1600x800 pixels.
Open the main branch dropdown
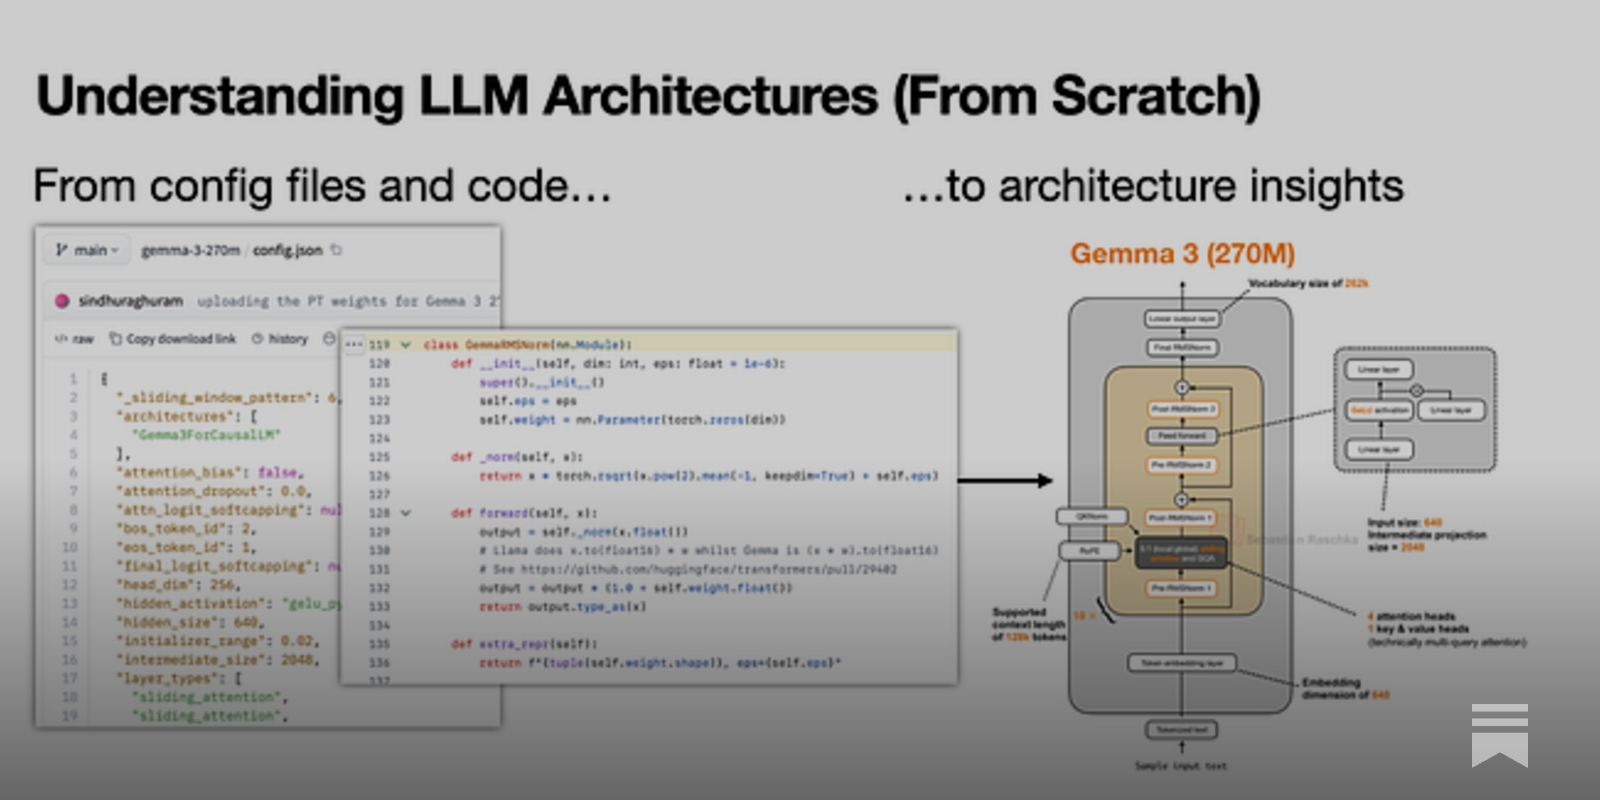click(x=87, y=250)
